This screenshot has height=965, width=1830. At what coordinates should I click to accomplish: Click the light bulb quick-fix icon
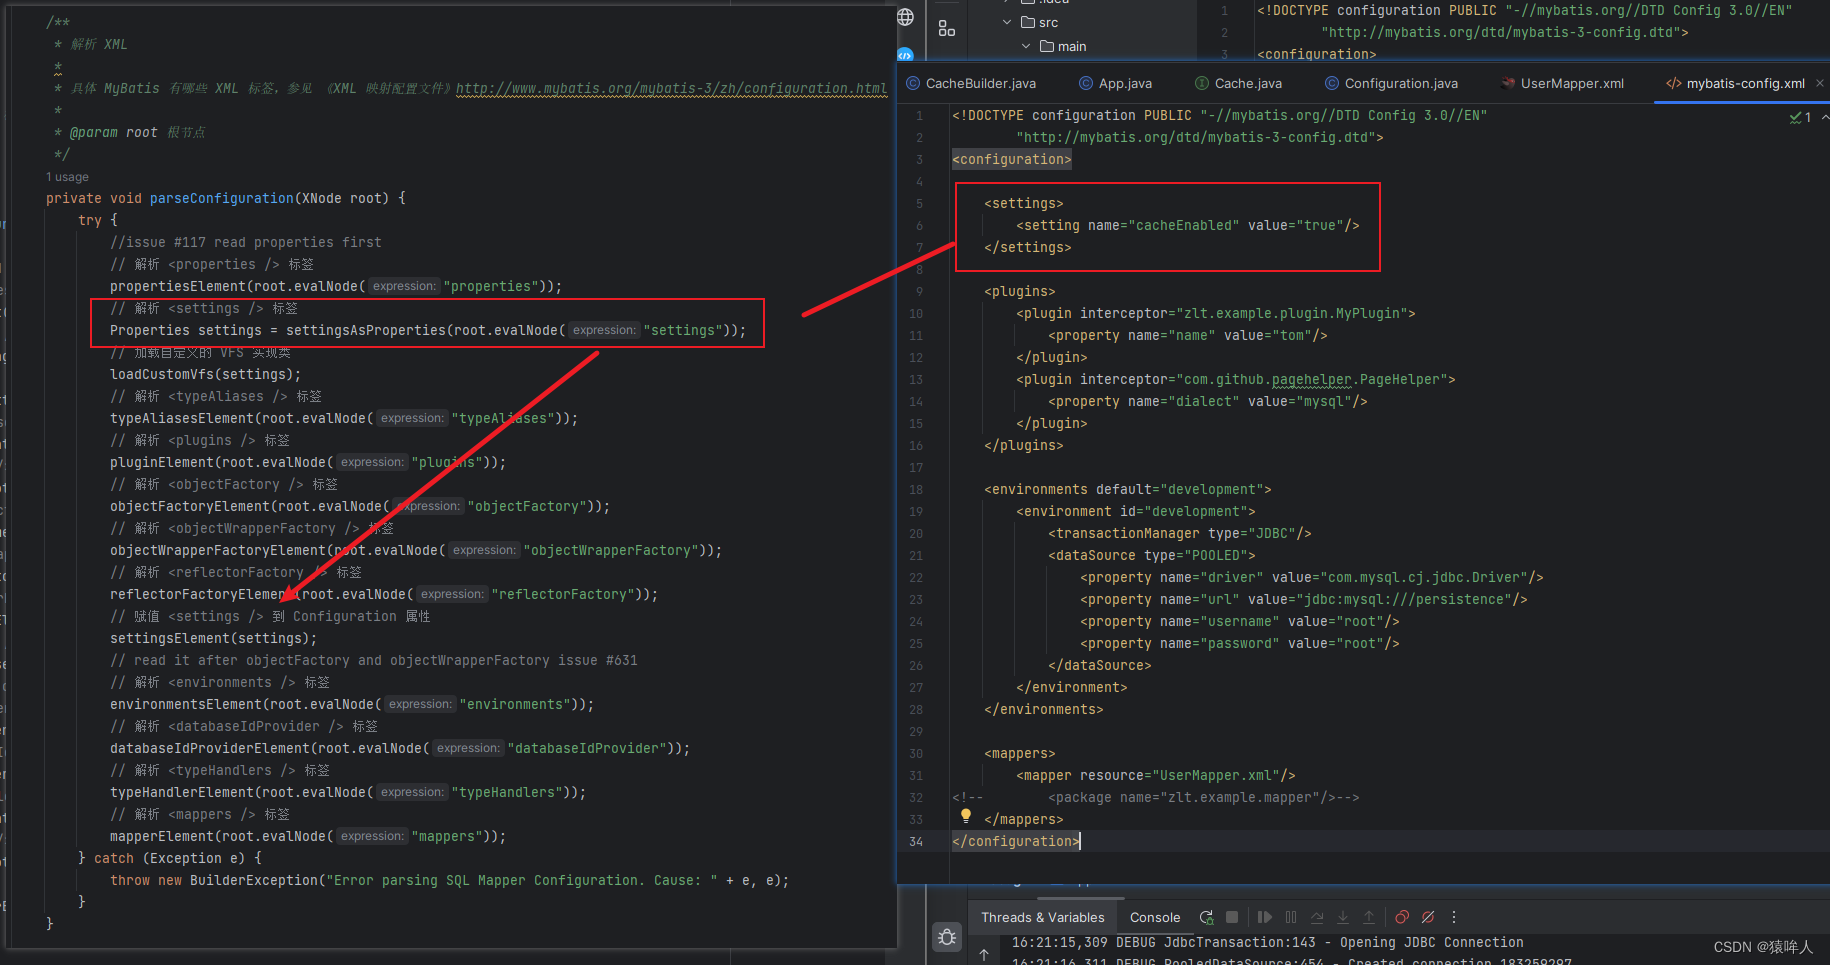[966, 817]
